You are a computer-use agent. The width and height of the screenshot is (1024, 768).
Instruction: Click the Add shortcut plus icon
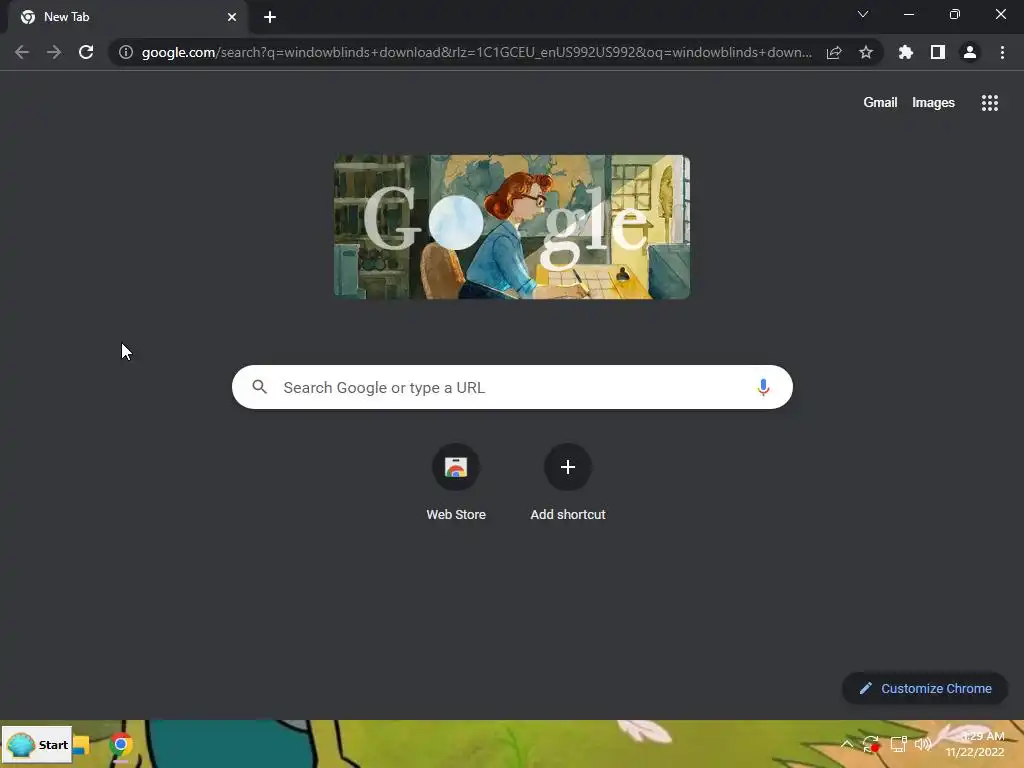(568, 467)
